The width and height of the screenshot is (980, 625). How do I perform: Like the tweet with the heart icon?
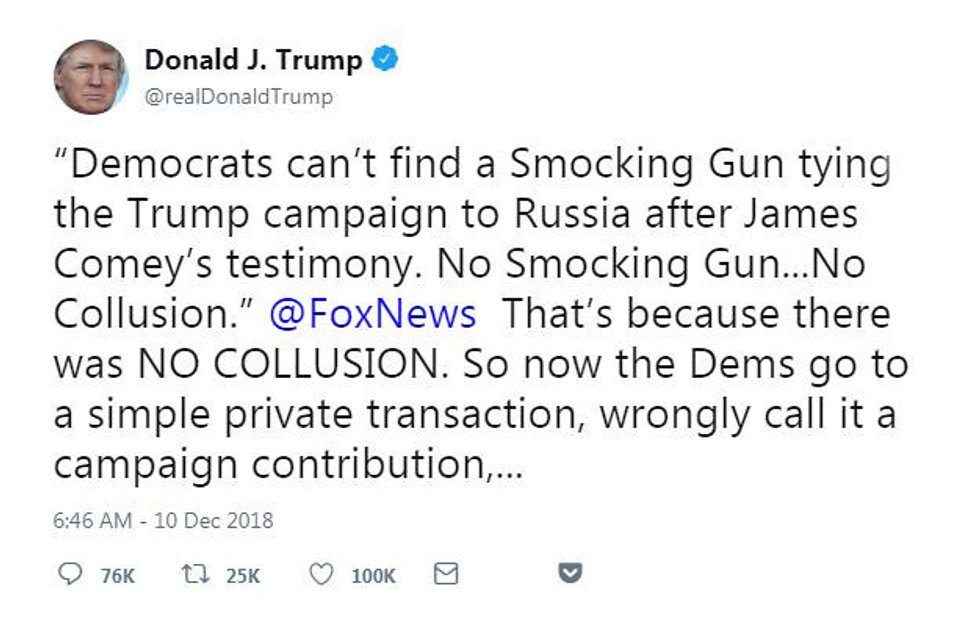coord(320,574)
